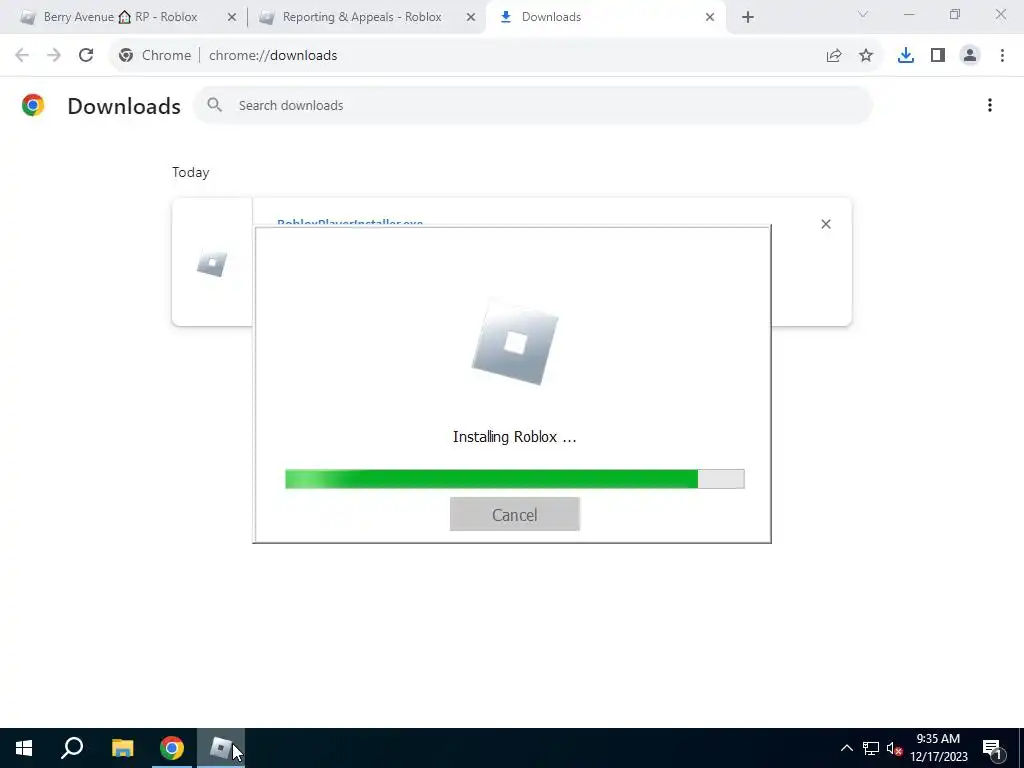Go back to the previous page

click(x=22, y=56)
